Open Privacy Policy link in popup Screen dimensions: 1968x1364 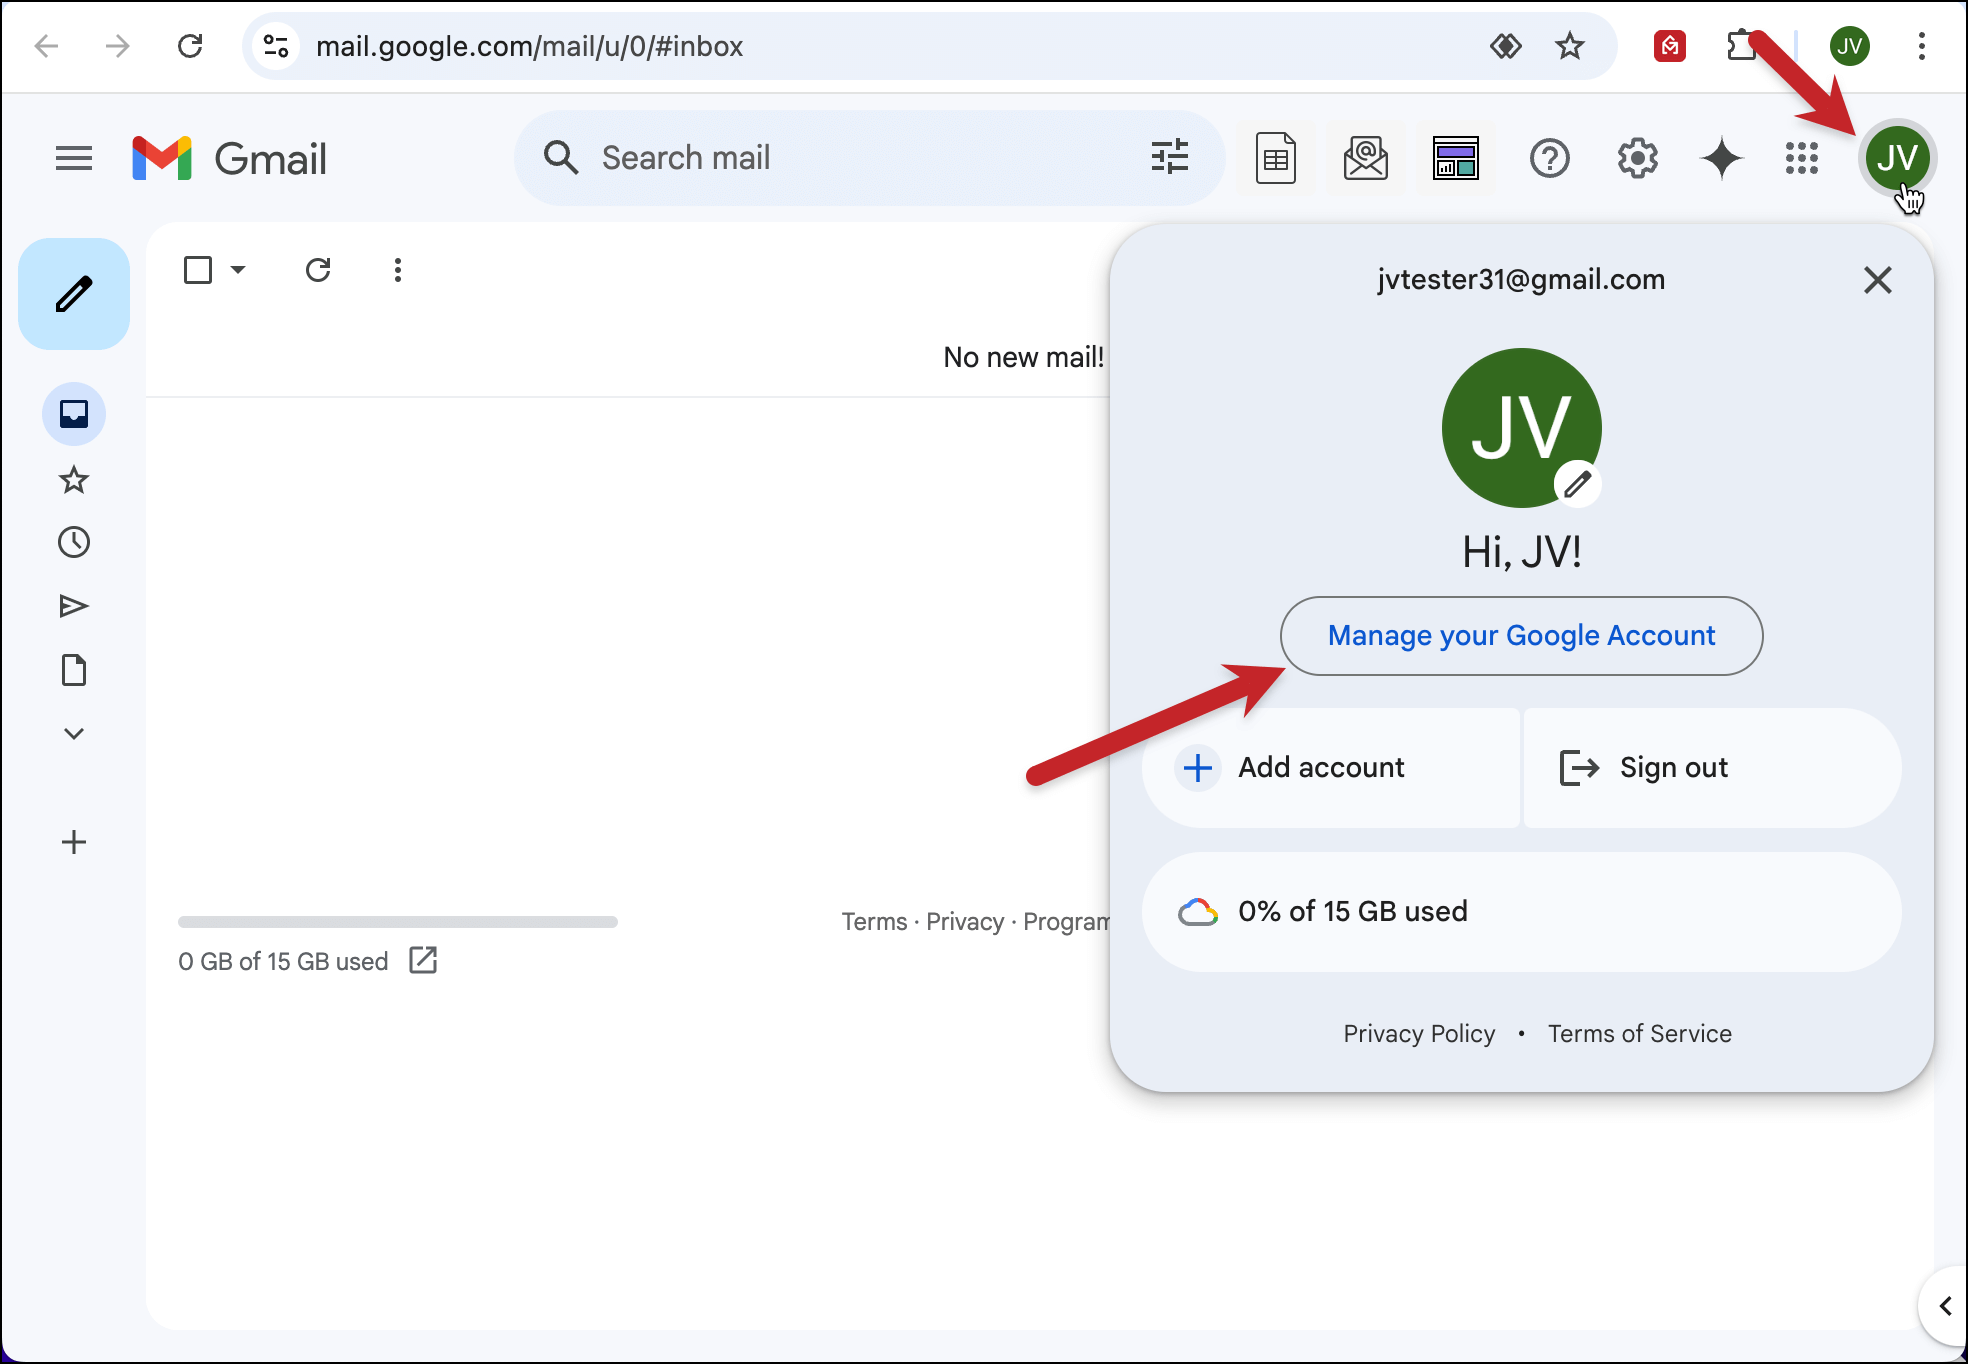[x=1419, y=1034]
